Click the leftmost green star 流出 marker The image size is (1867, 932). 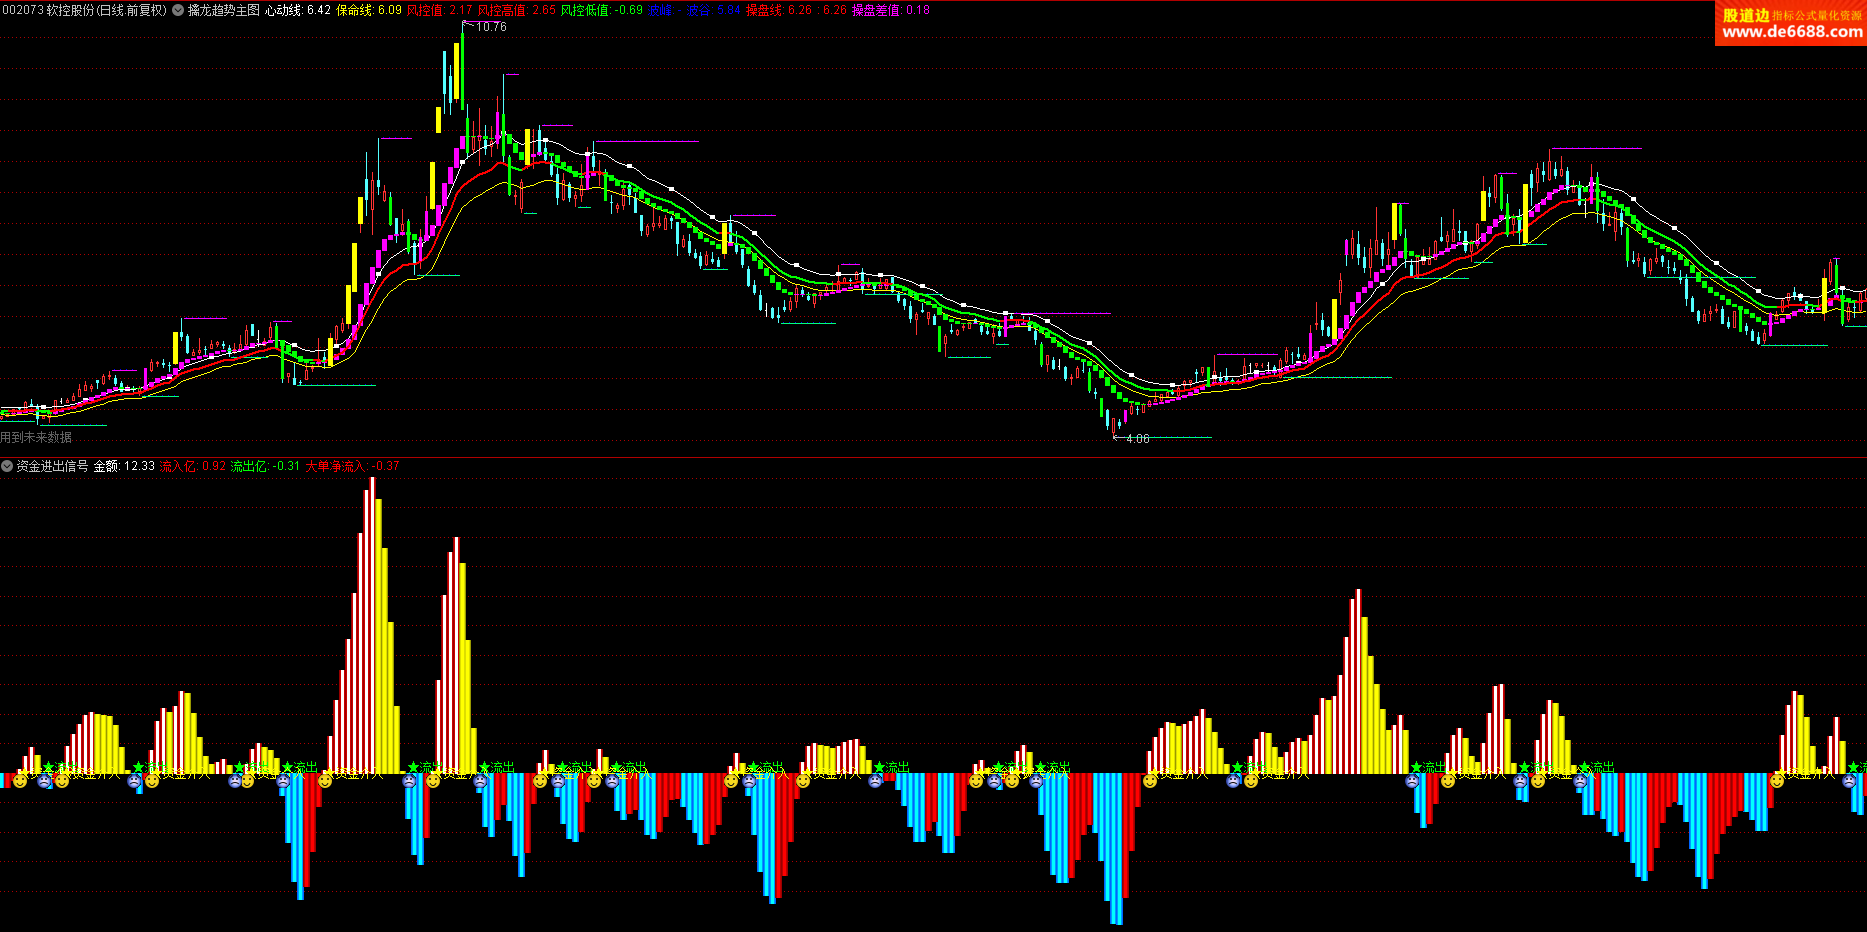(48, 767)
